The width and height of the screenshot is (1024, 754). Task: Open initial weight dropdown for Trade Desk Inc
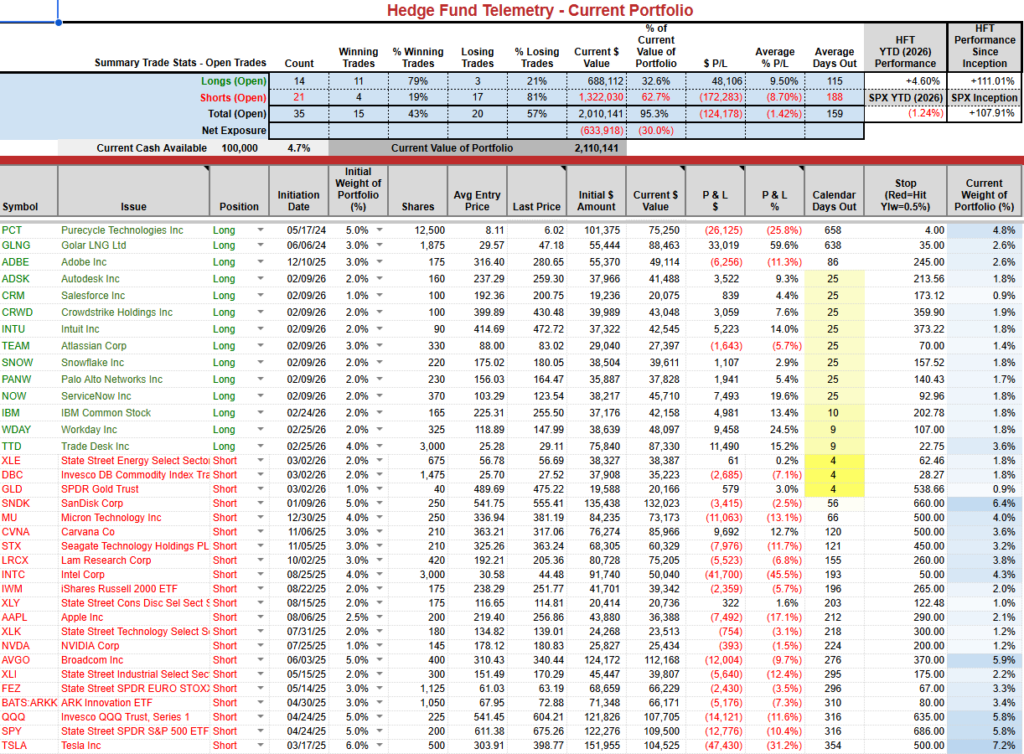[x=377, y=446]
